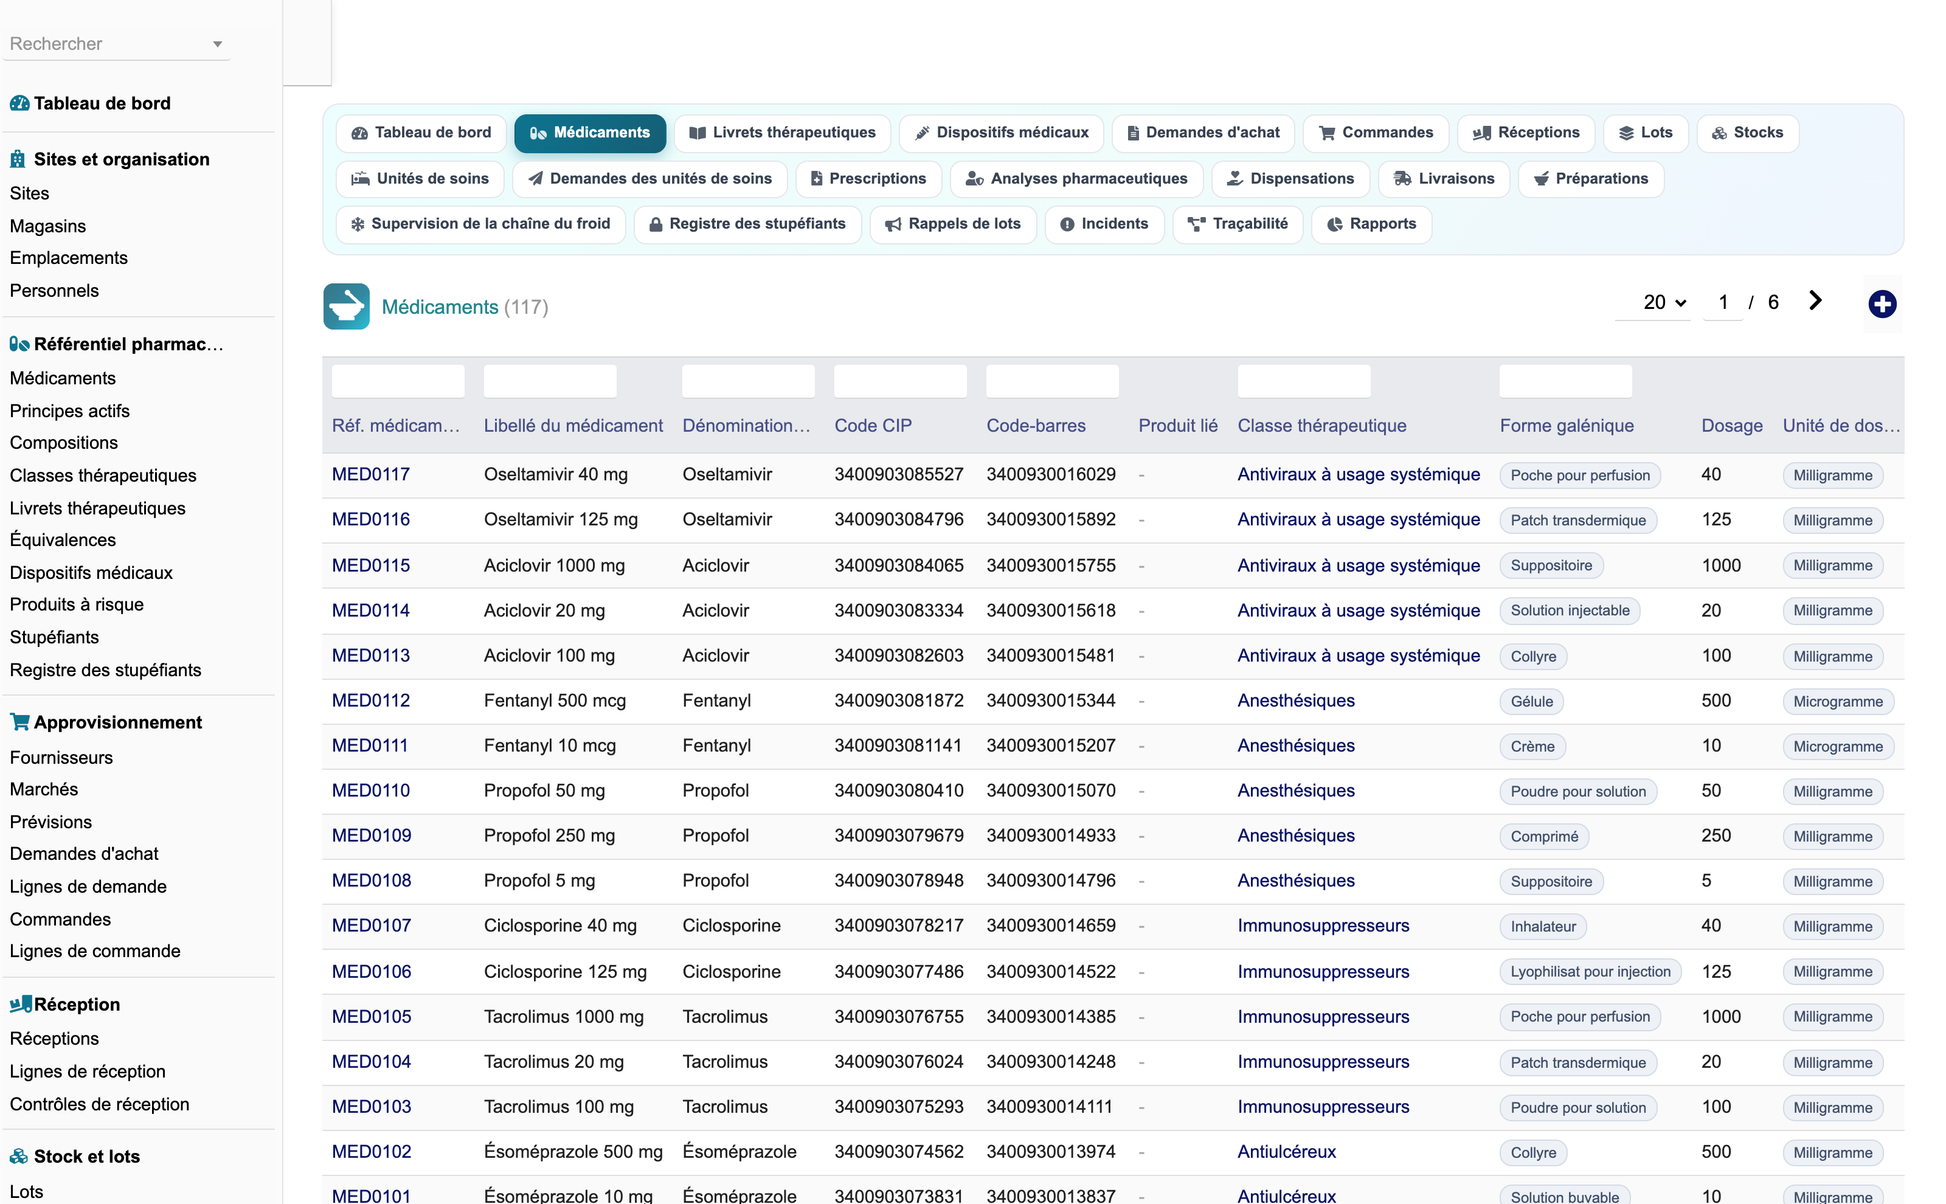1946x1204 pixels.
Task: Open Prévisions in sidebar
Action: (51, 822)
